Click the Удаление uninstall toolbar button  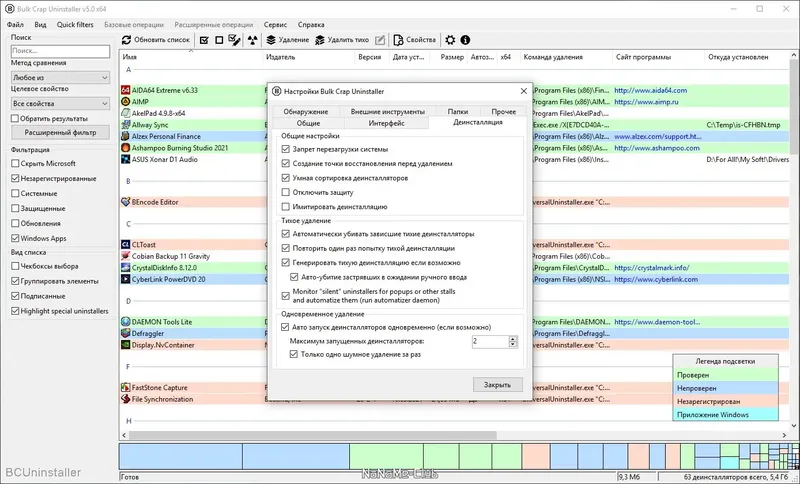pos(288,40)
